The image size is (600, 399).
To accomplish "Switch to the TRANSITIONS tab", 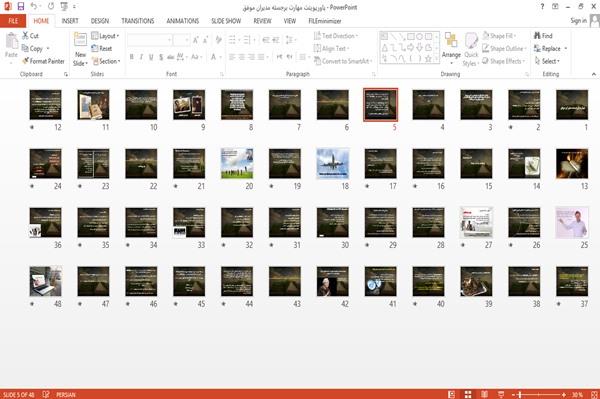I will [138, 21].
